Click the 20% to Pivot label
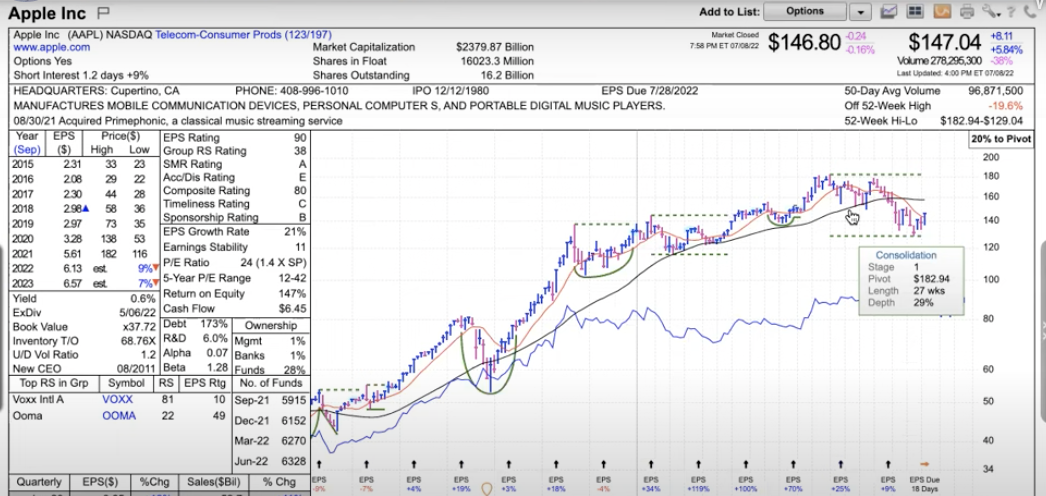The width and height of the screenshot is (1046, 496). point(1004,138)
